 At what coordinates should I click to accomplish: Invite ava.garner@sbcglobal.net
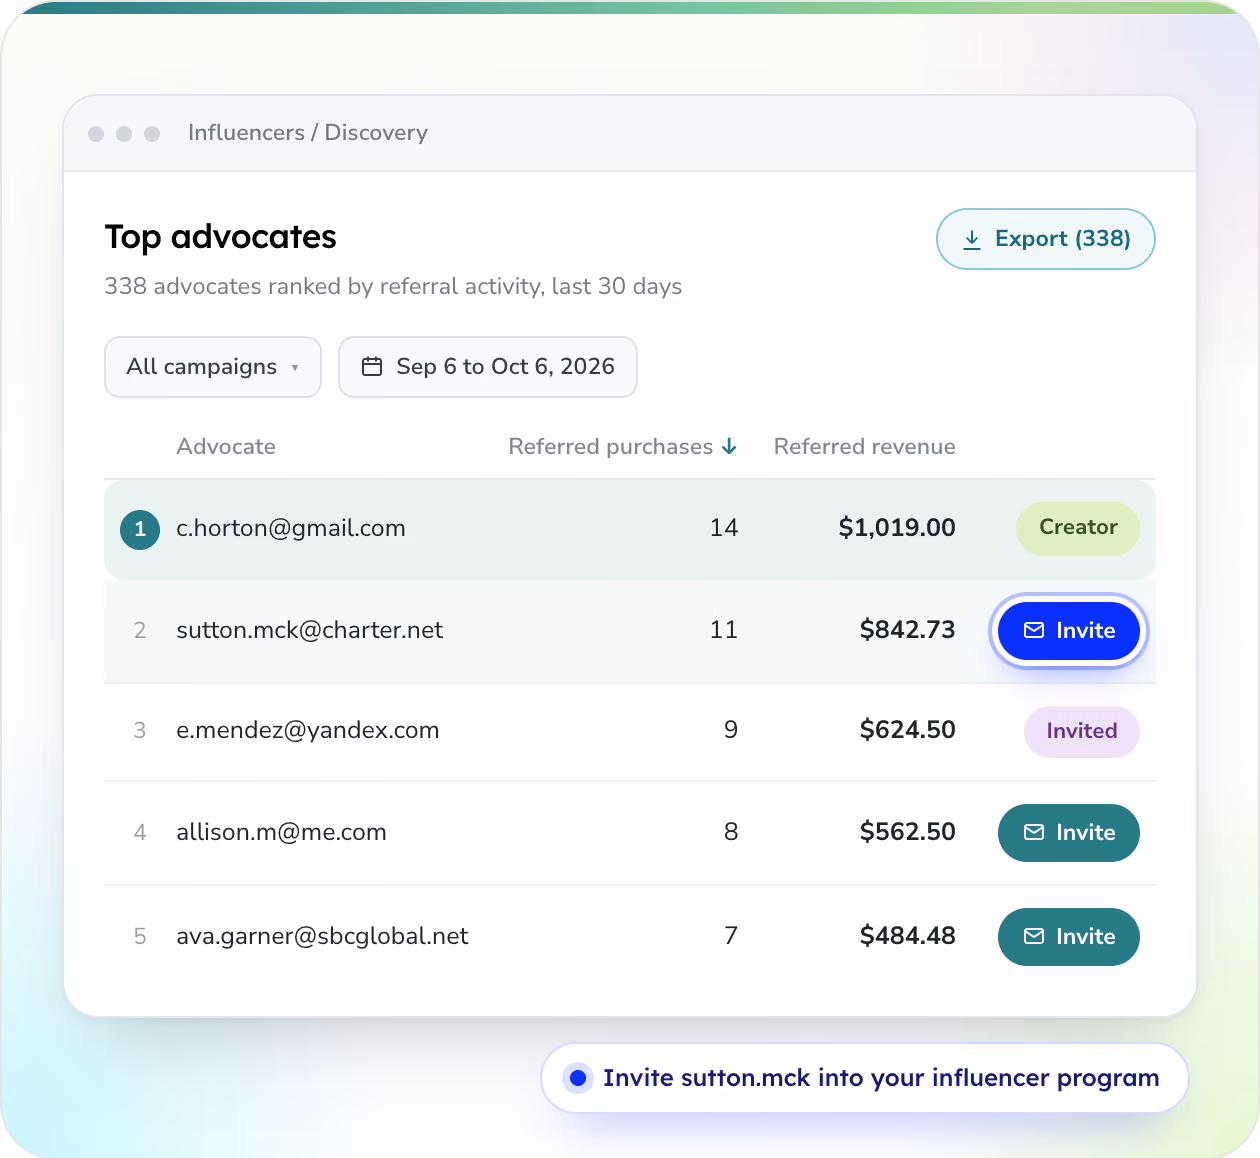click(x=1068, y=937)
